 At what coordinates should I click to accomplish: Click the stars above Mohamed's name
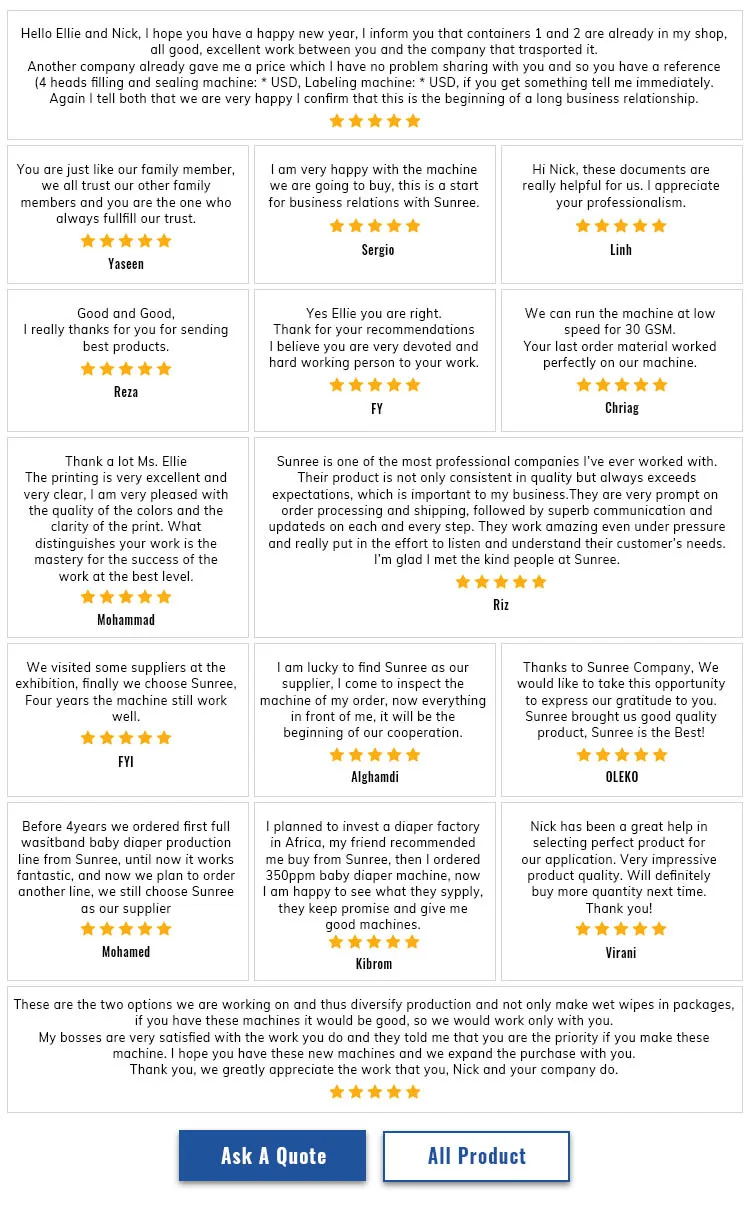pyautogui.click(x=126, y=929)
